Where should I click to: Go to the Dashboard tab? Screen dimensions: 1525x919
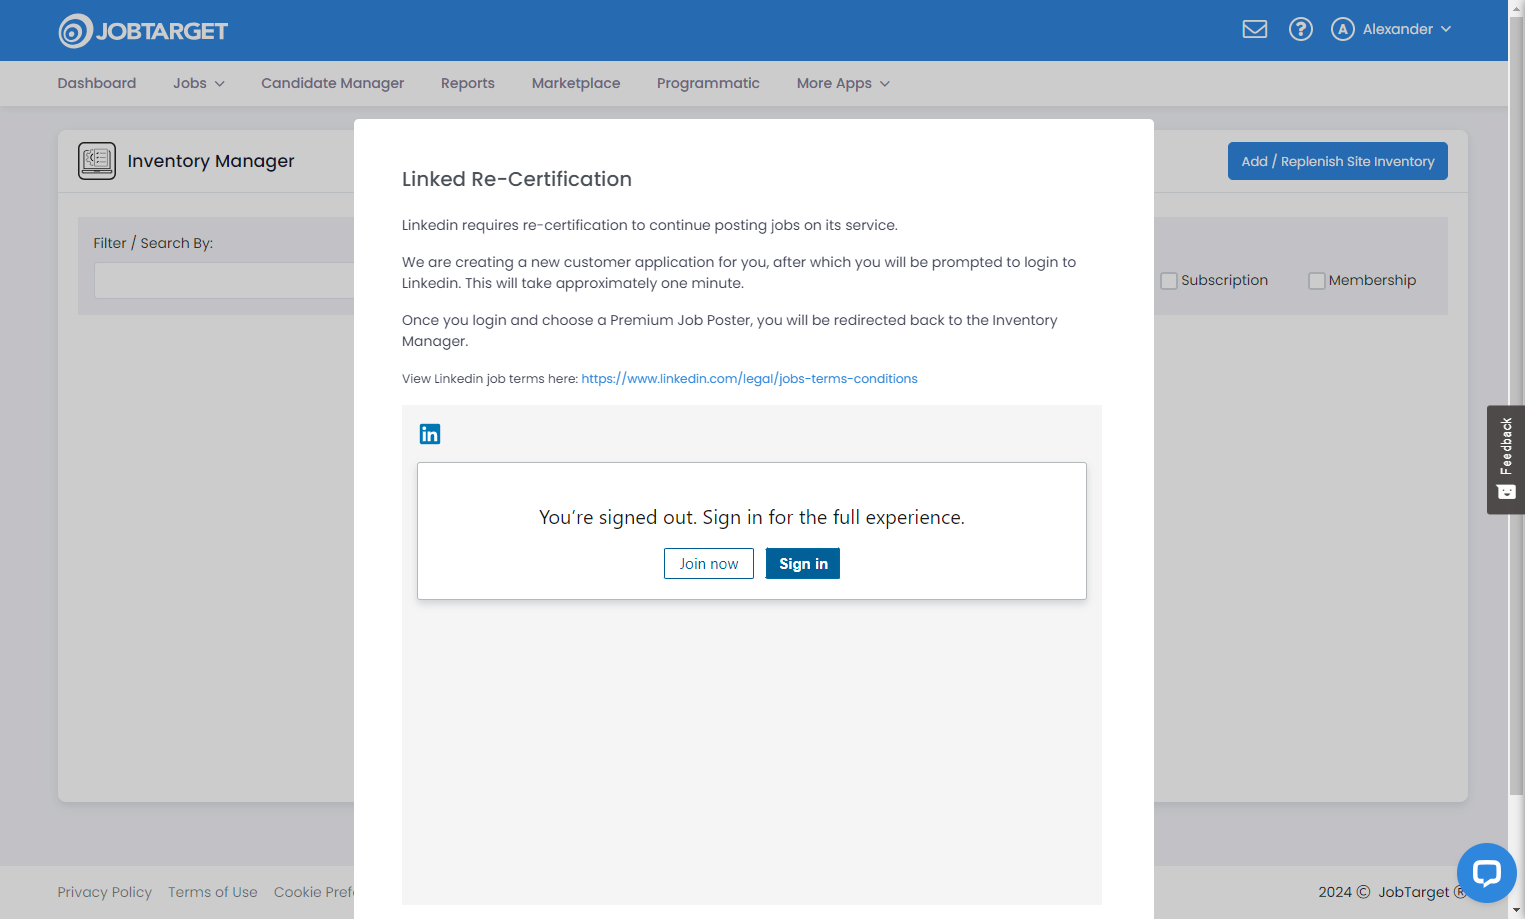coord(97,83)
